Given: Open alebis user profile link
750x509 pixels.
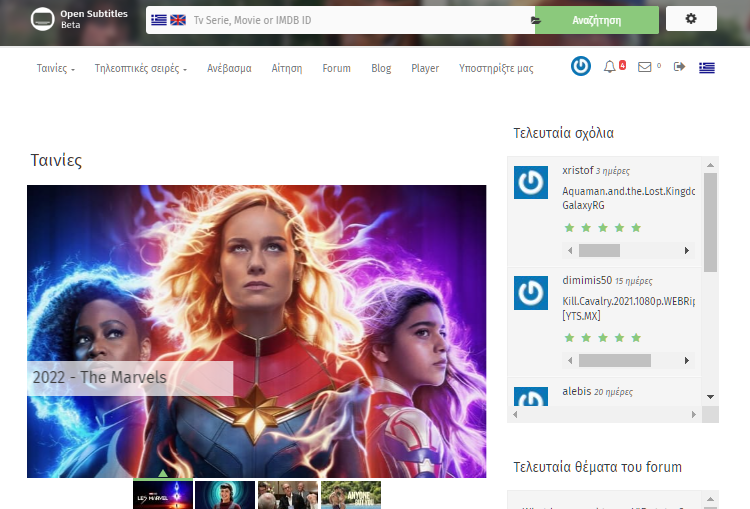Looking at the screenshot, I should click(577, 391).
